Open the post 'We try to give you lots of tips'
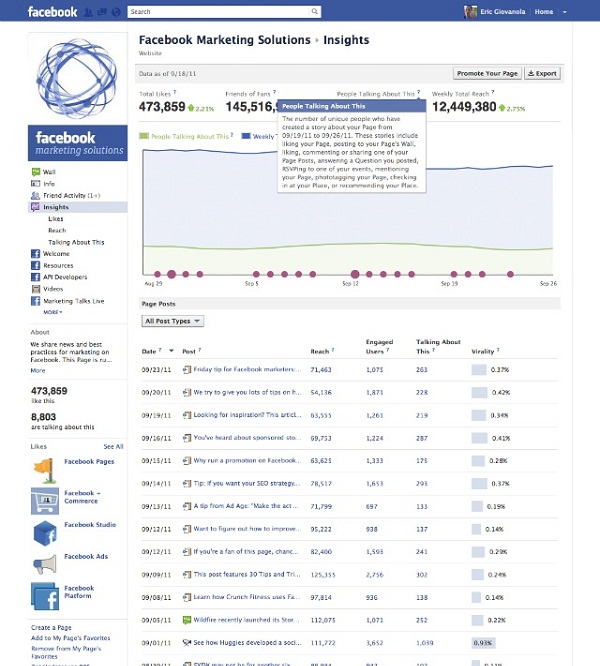The width and height of the screenshot is (600, 666). pyautogui.click(x=247, y=392)
